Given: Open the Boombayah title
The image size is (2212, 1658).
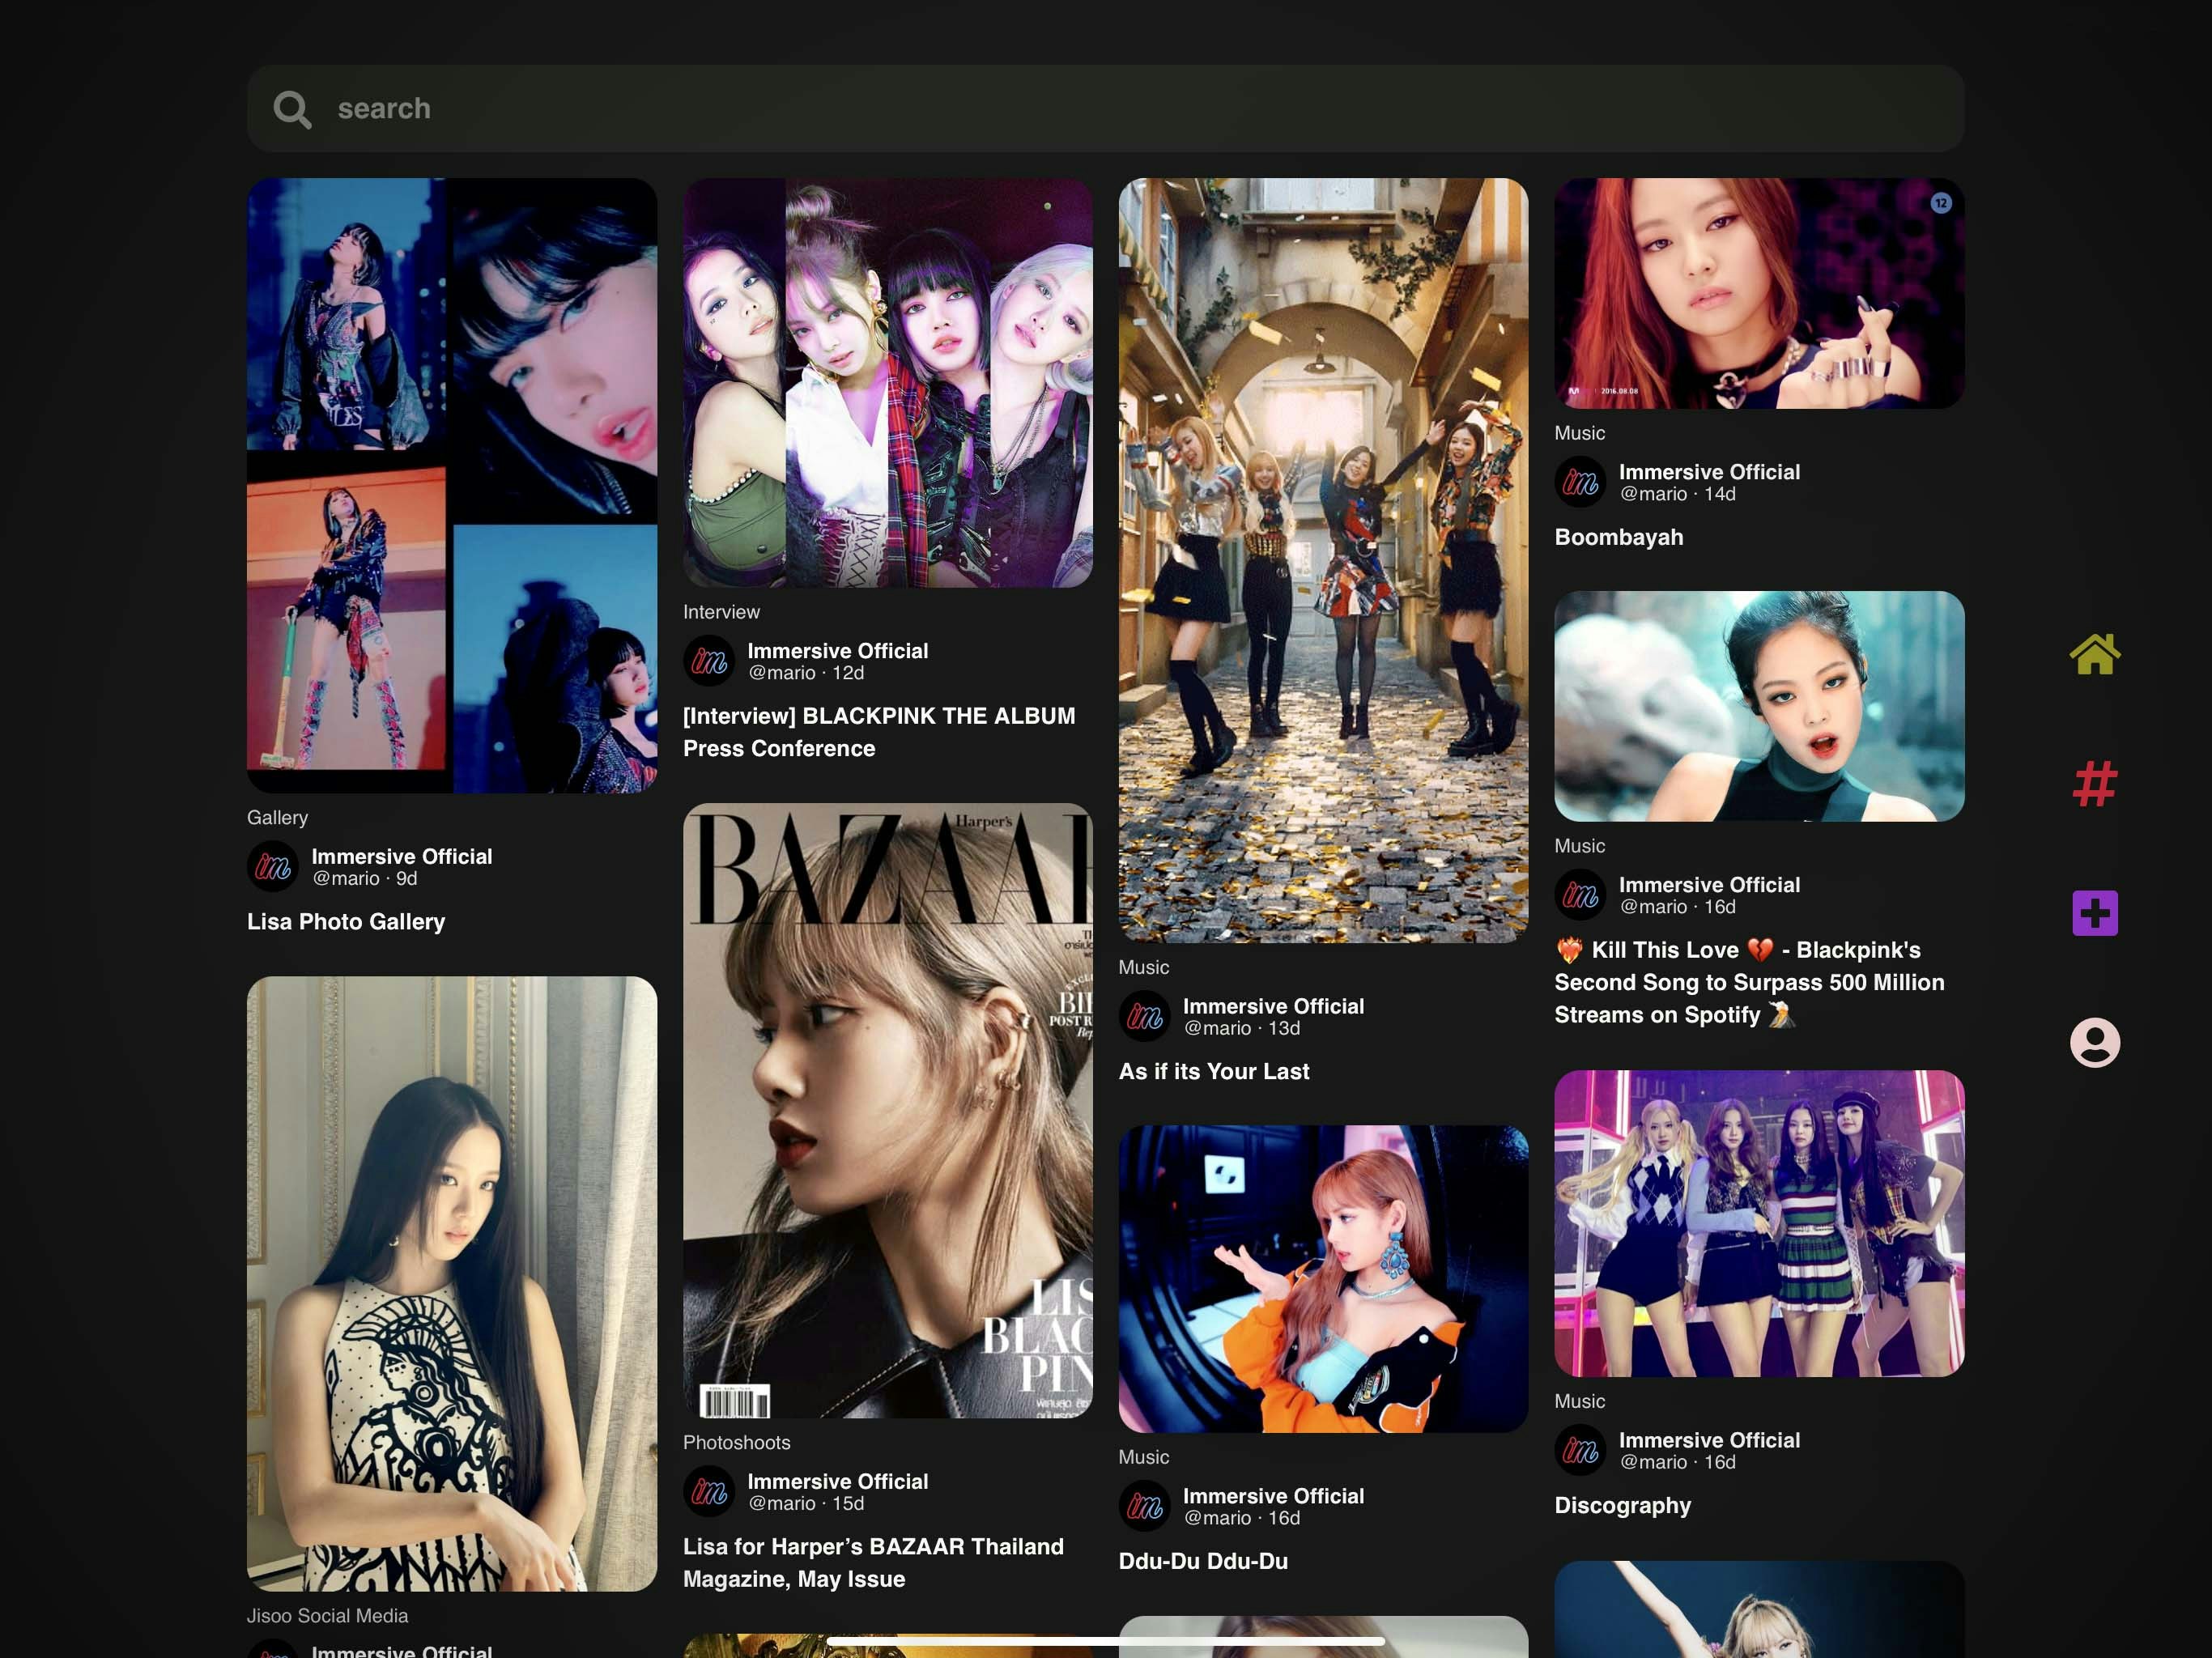Looking at the screenshot, I should click(x=1618, y=537).
